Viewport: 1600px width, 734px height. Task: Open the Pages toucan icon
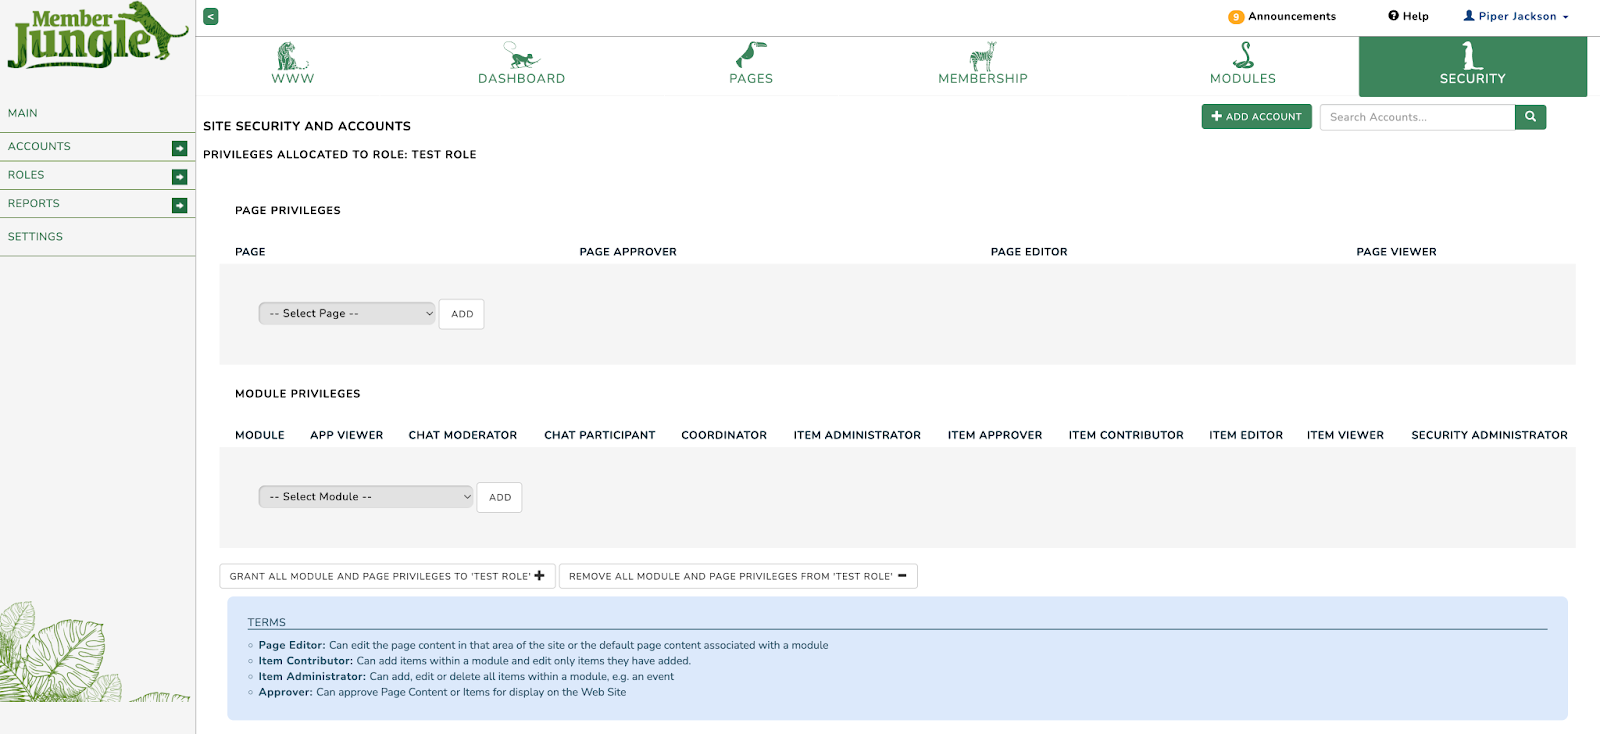click(751, 55)
